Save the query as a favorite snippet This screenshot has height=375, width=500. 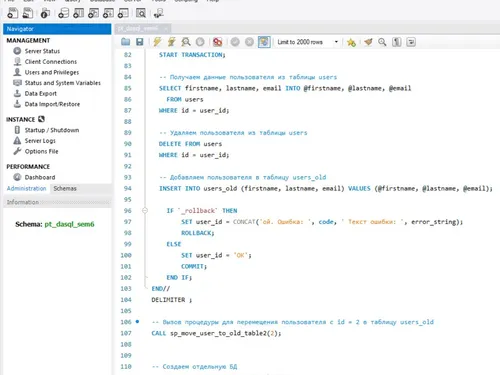click(351, 42)
